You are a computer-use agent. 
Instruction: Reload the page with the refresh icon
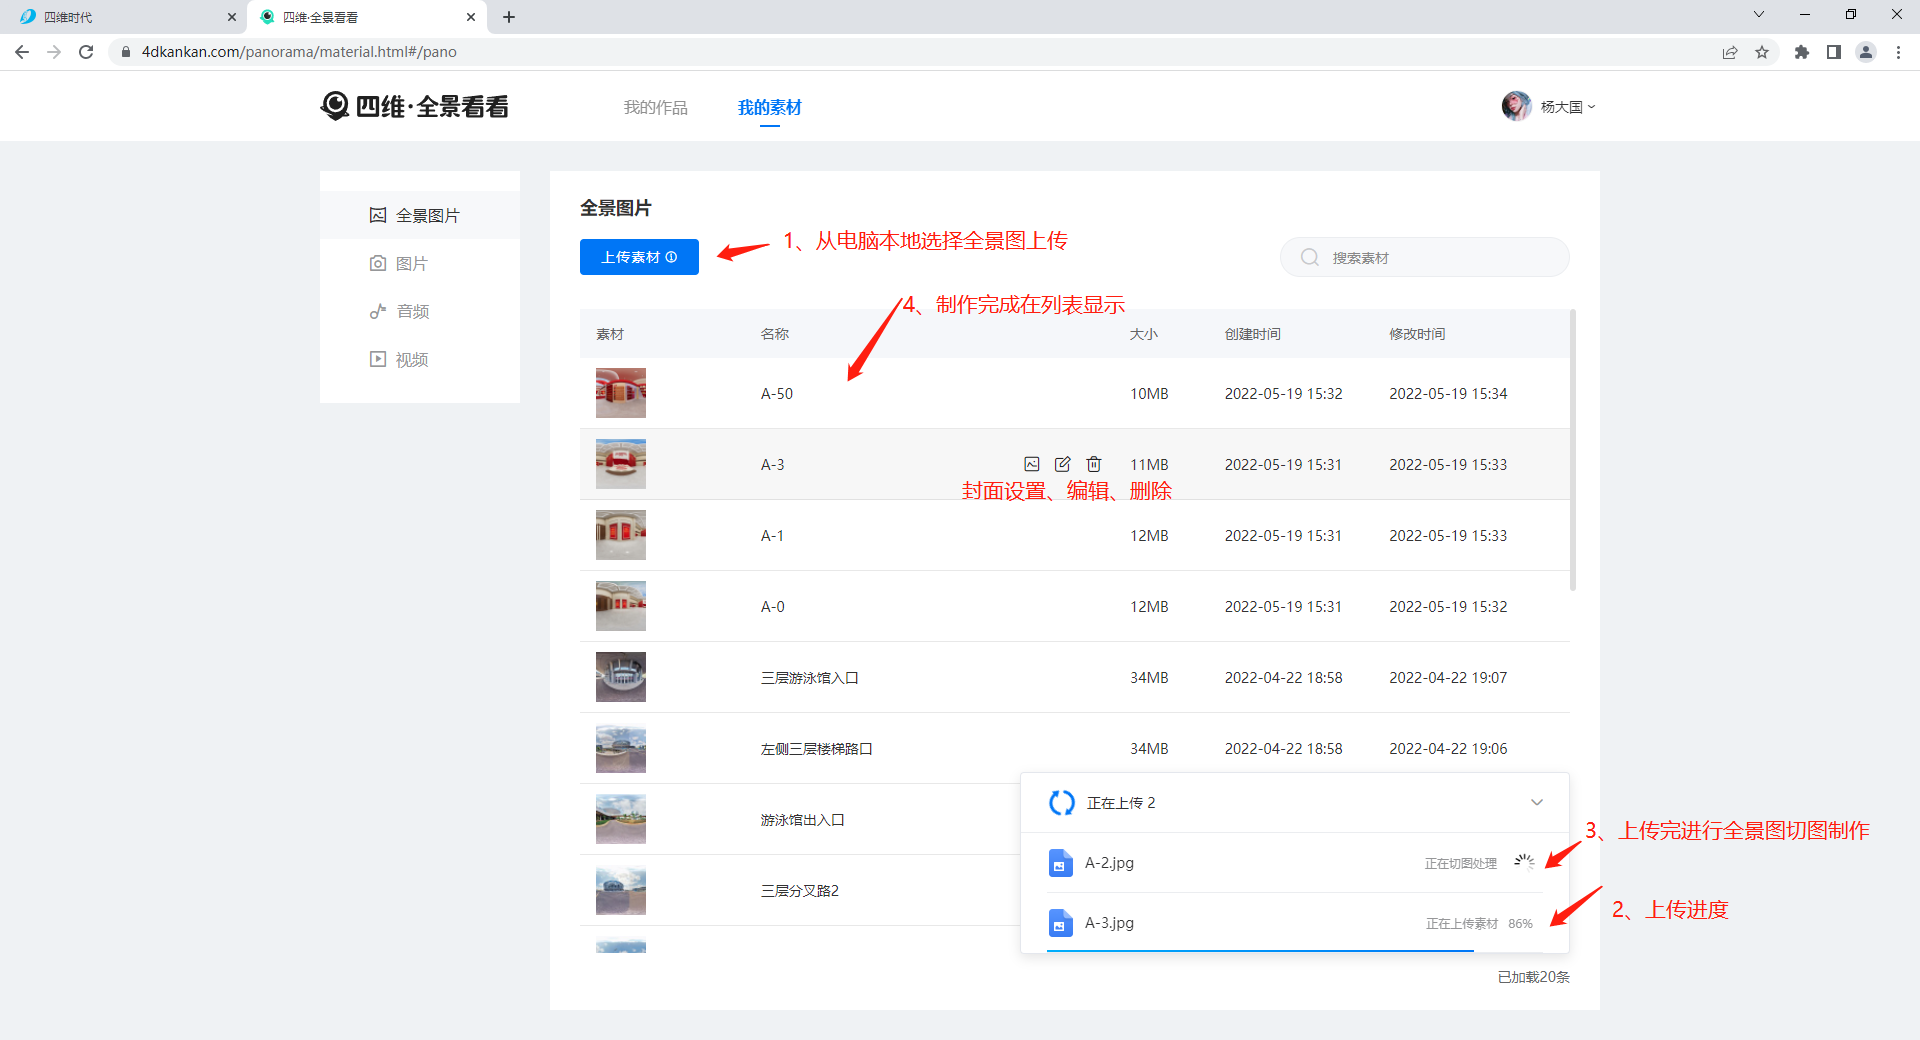coord(86,52)
